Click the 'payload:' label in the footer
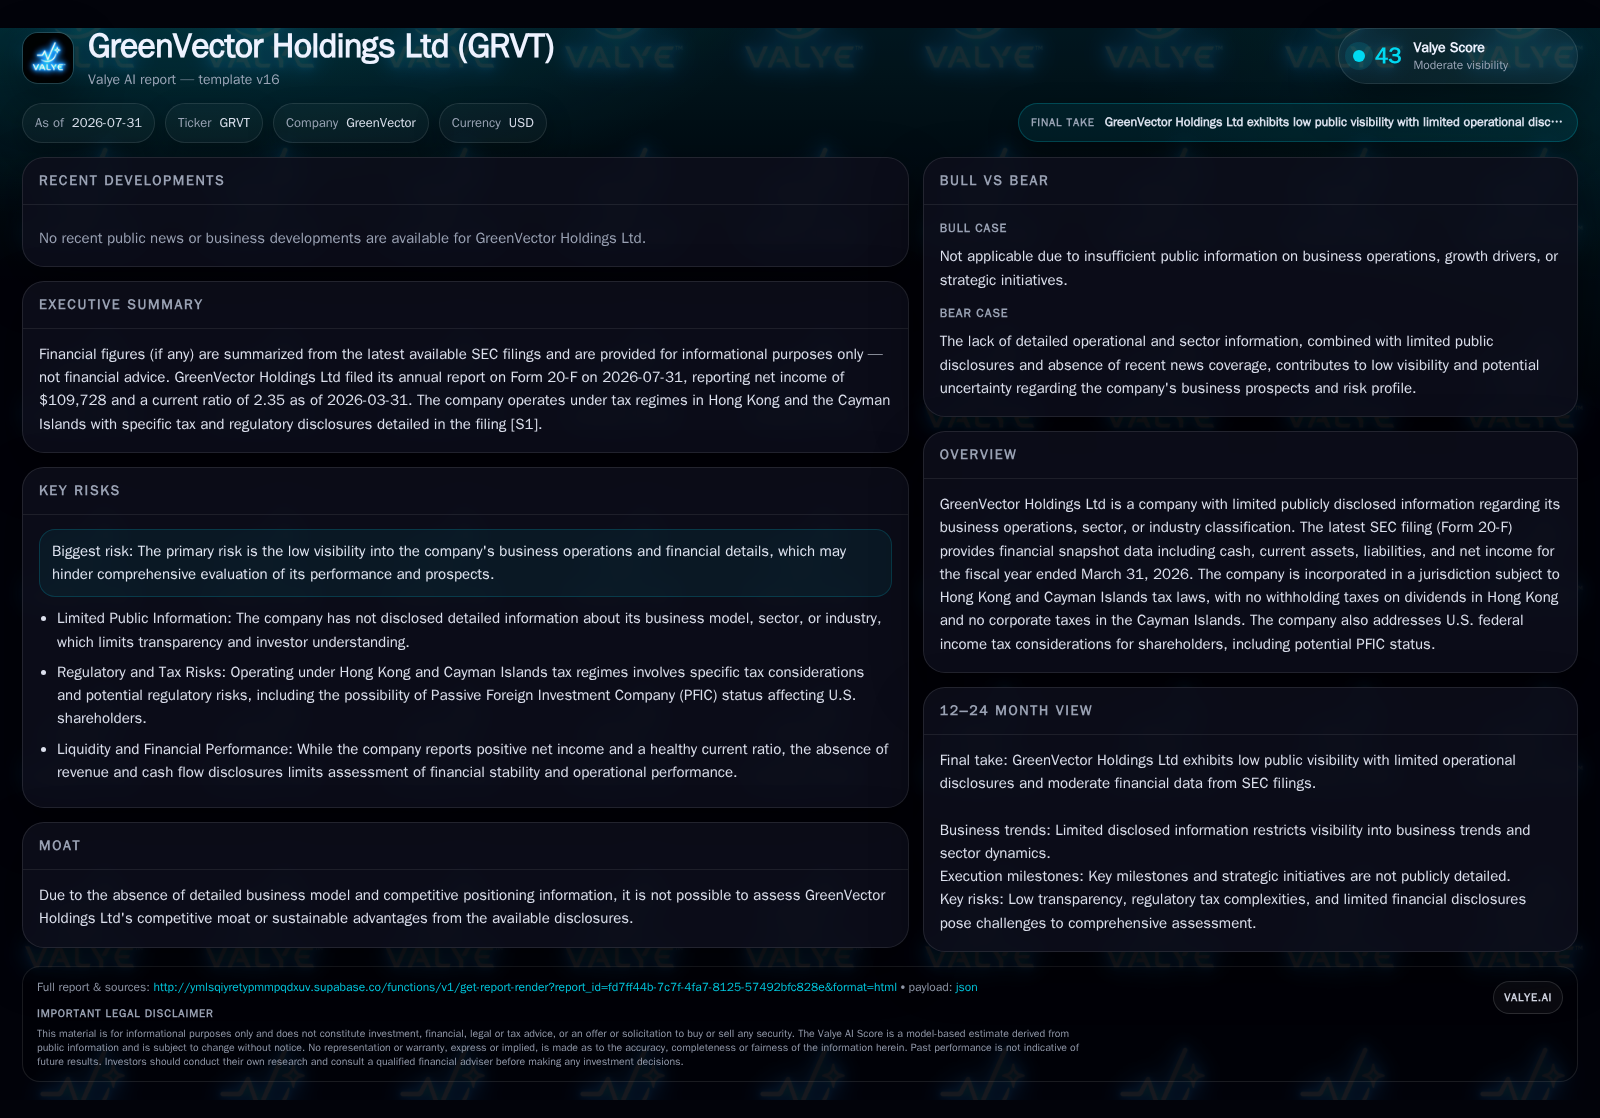This screenshot has width=1600, height=1118. [930, 987]
